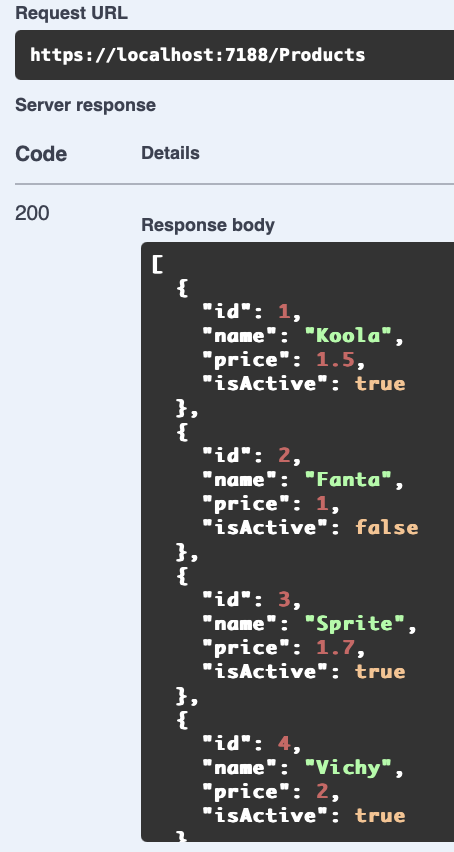Click the Server response heading
Screen dimensions: 454x852
85,105
